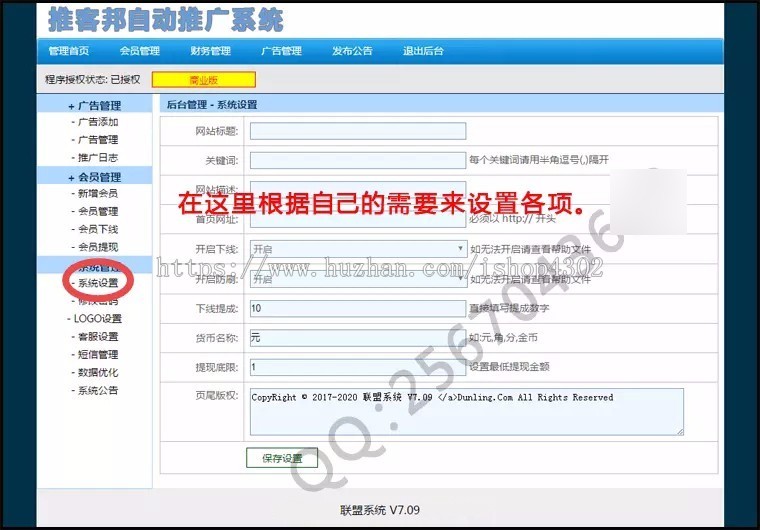Open 系统设置 in the sidebar
760x530 pixels.
(x=98, y=283)
